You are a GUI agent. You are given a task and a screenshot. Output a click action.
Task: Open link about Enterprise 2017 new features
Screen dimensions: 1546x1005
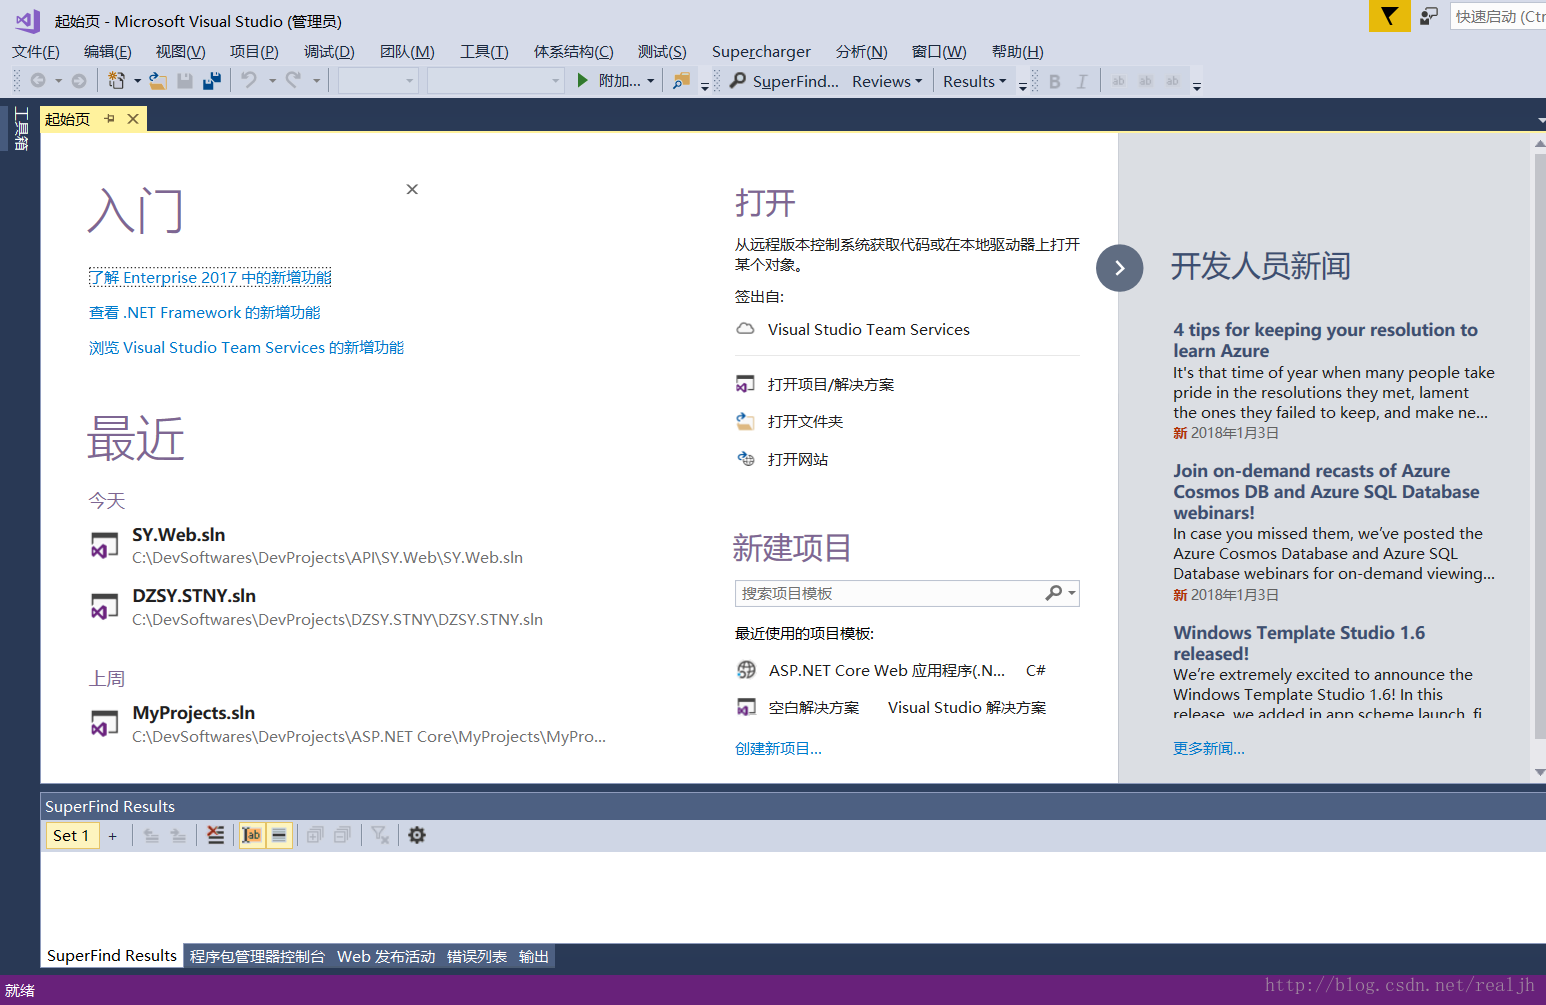[x=210, y=278]
